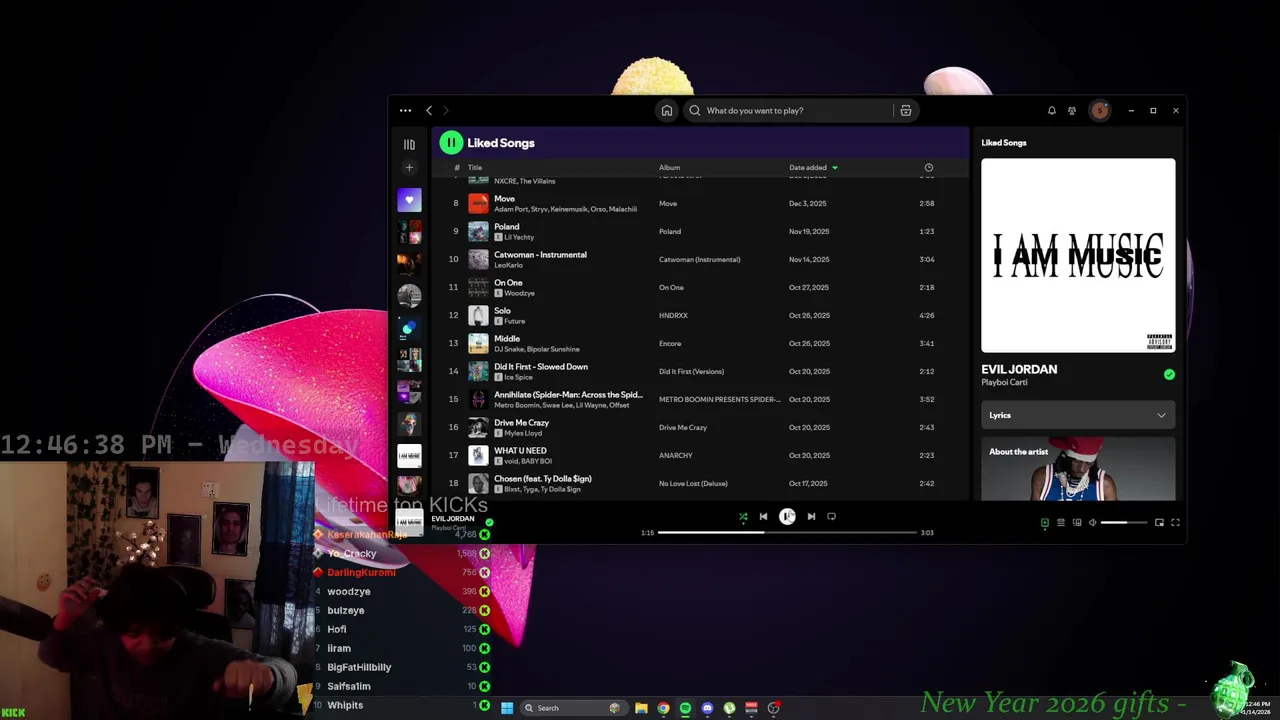Open the miniplayer

point(1159,523)
